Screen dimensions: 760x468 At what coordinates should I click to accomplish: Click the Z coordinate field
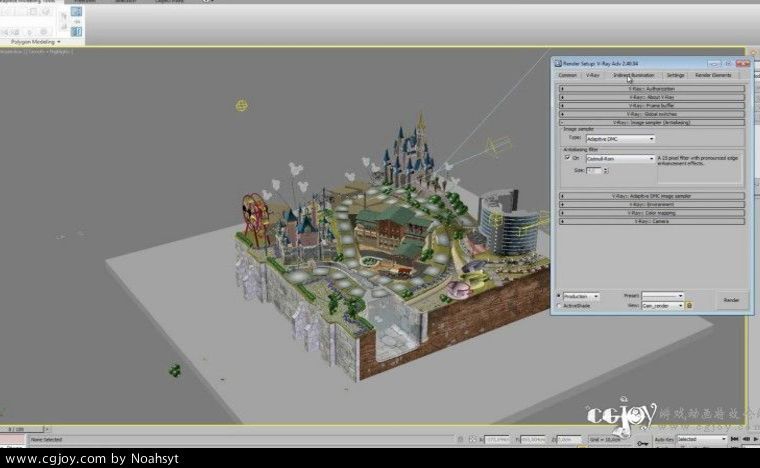568,440
